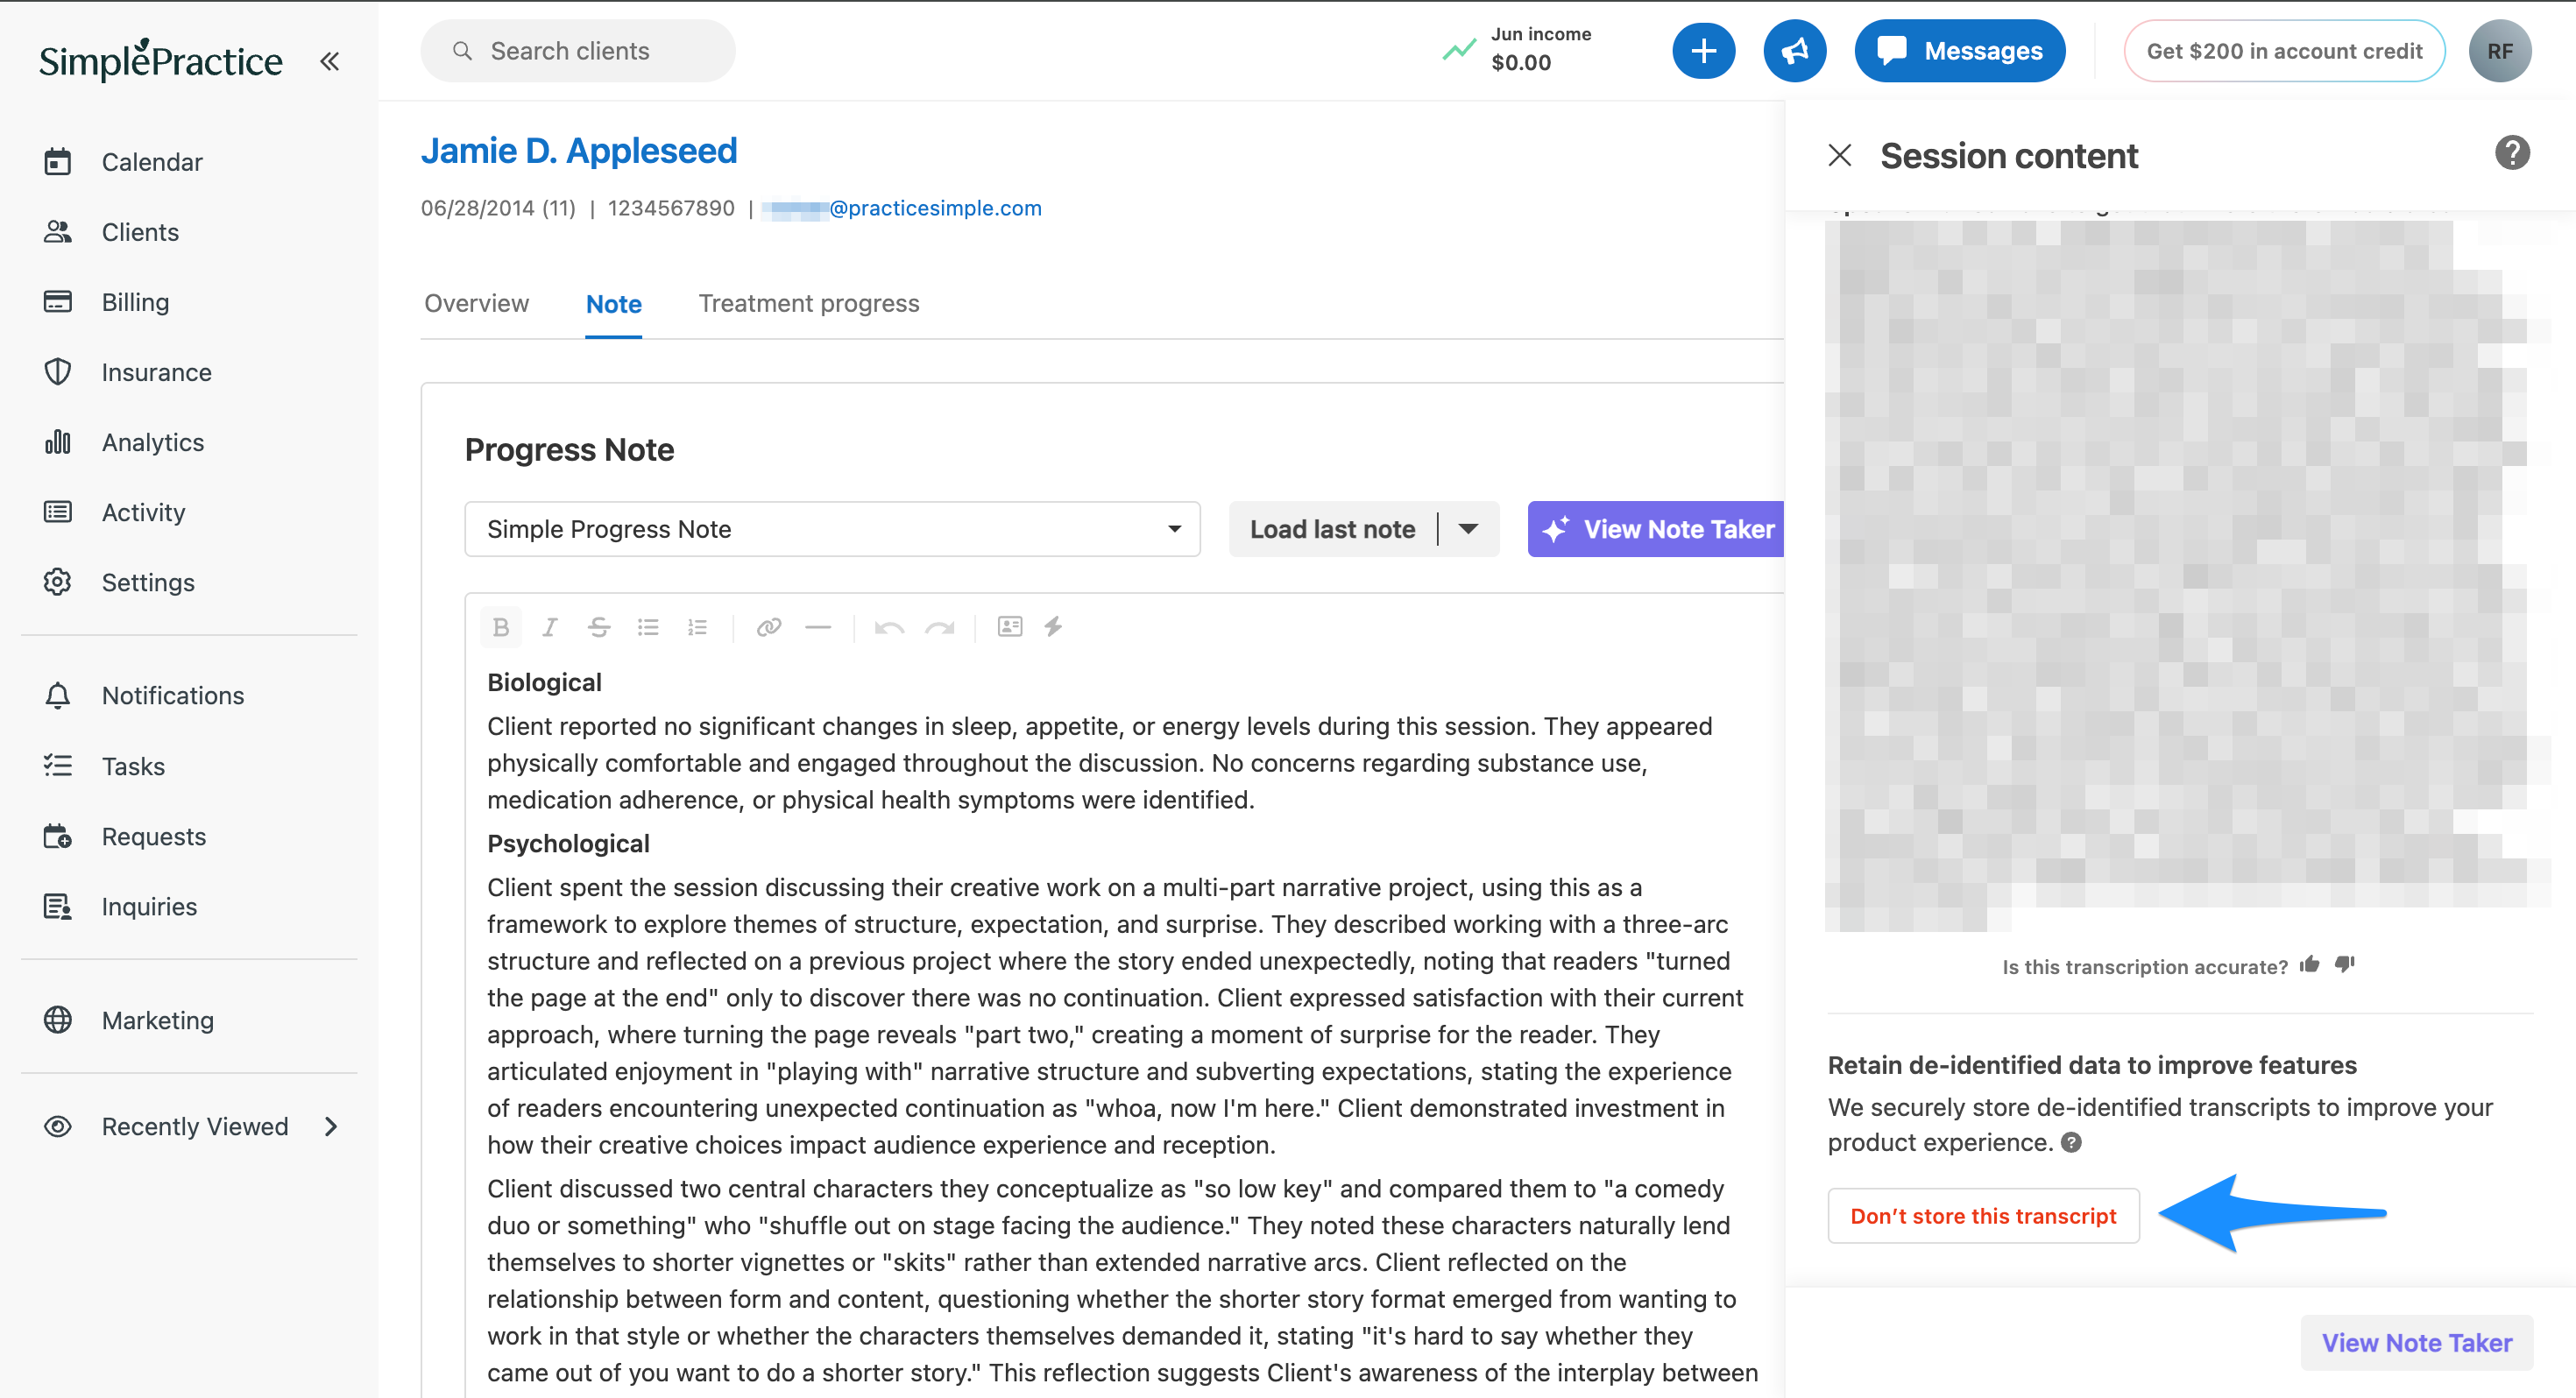This screenshot has width=2576, height=1398.
Task: Open the Analytics page
Action: (x=152, y=442)
